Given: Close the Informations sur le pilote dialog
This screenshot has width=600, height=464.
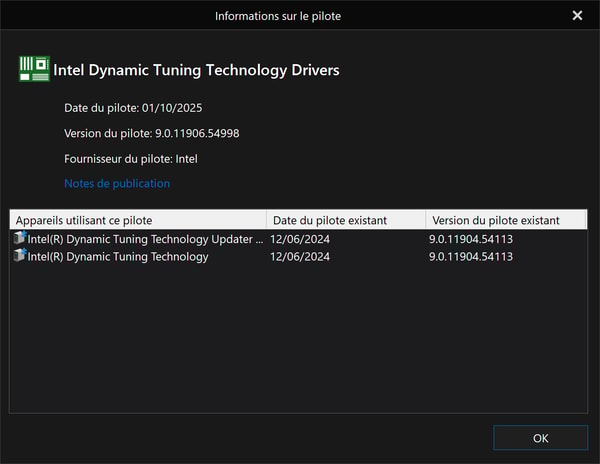Looking at the screenshot, I should click(577, 15).
